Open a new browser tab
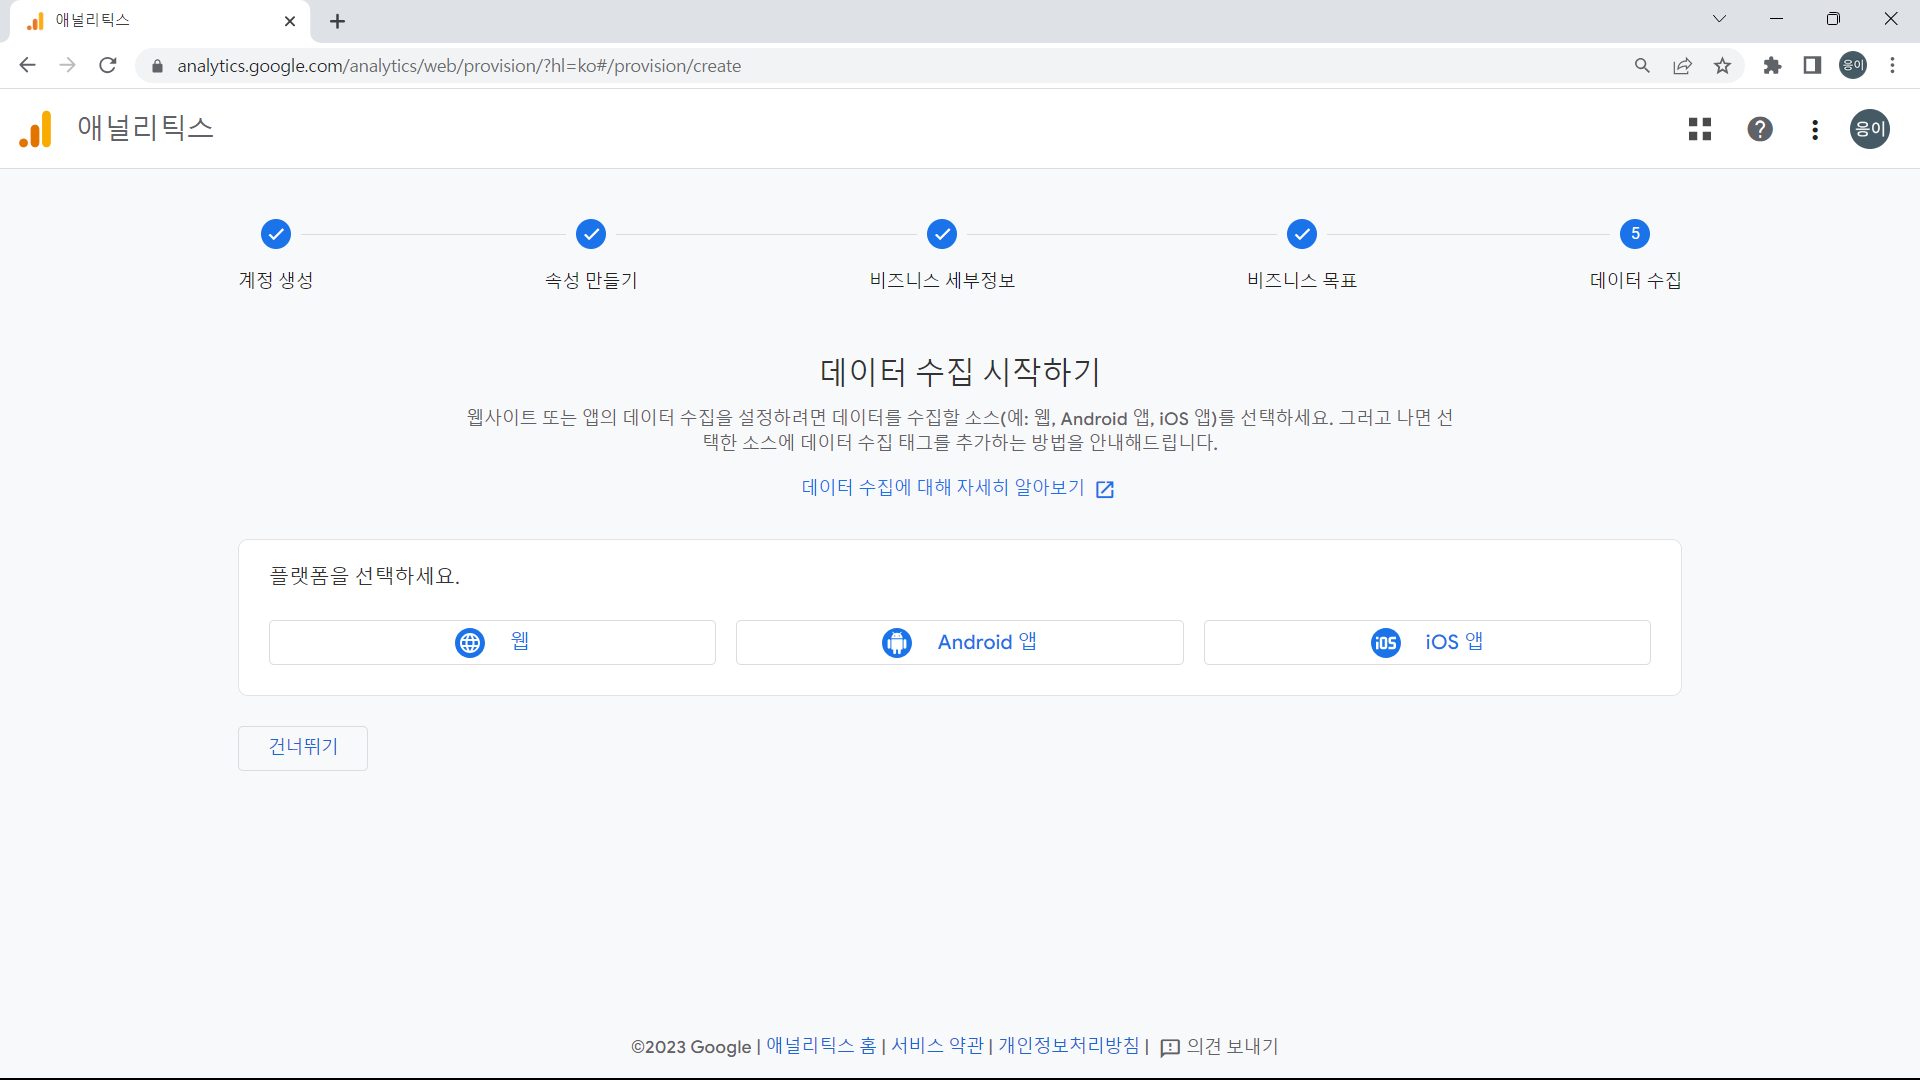 pos(337,20)
